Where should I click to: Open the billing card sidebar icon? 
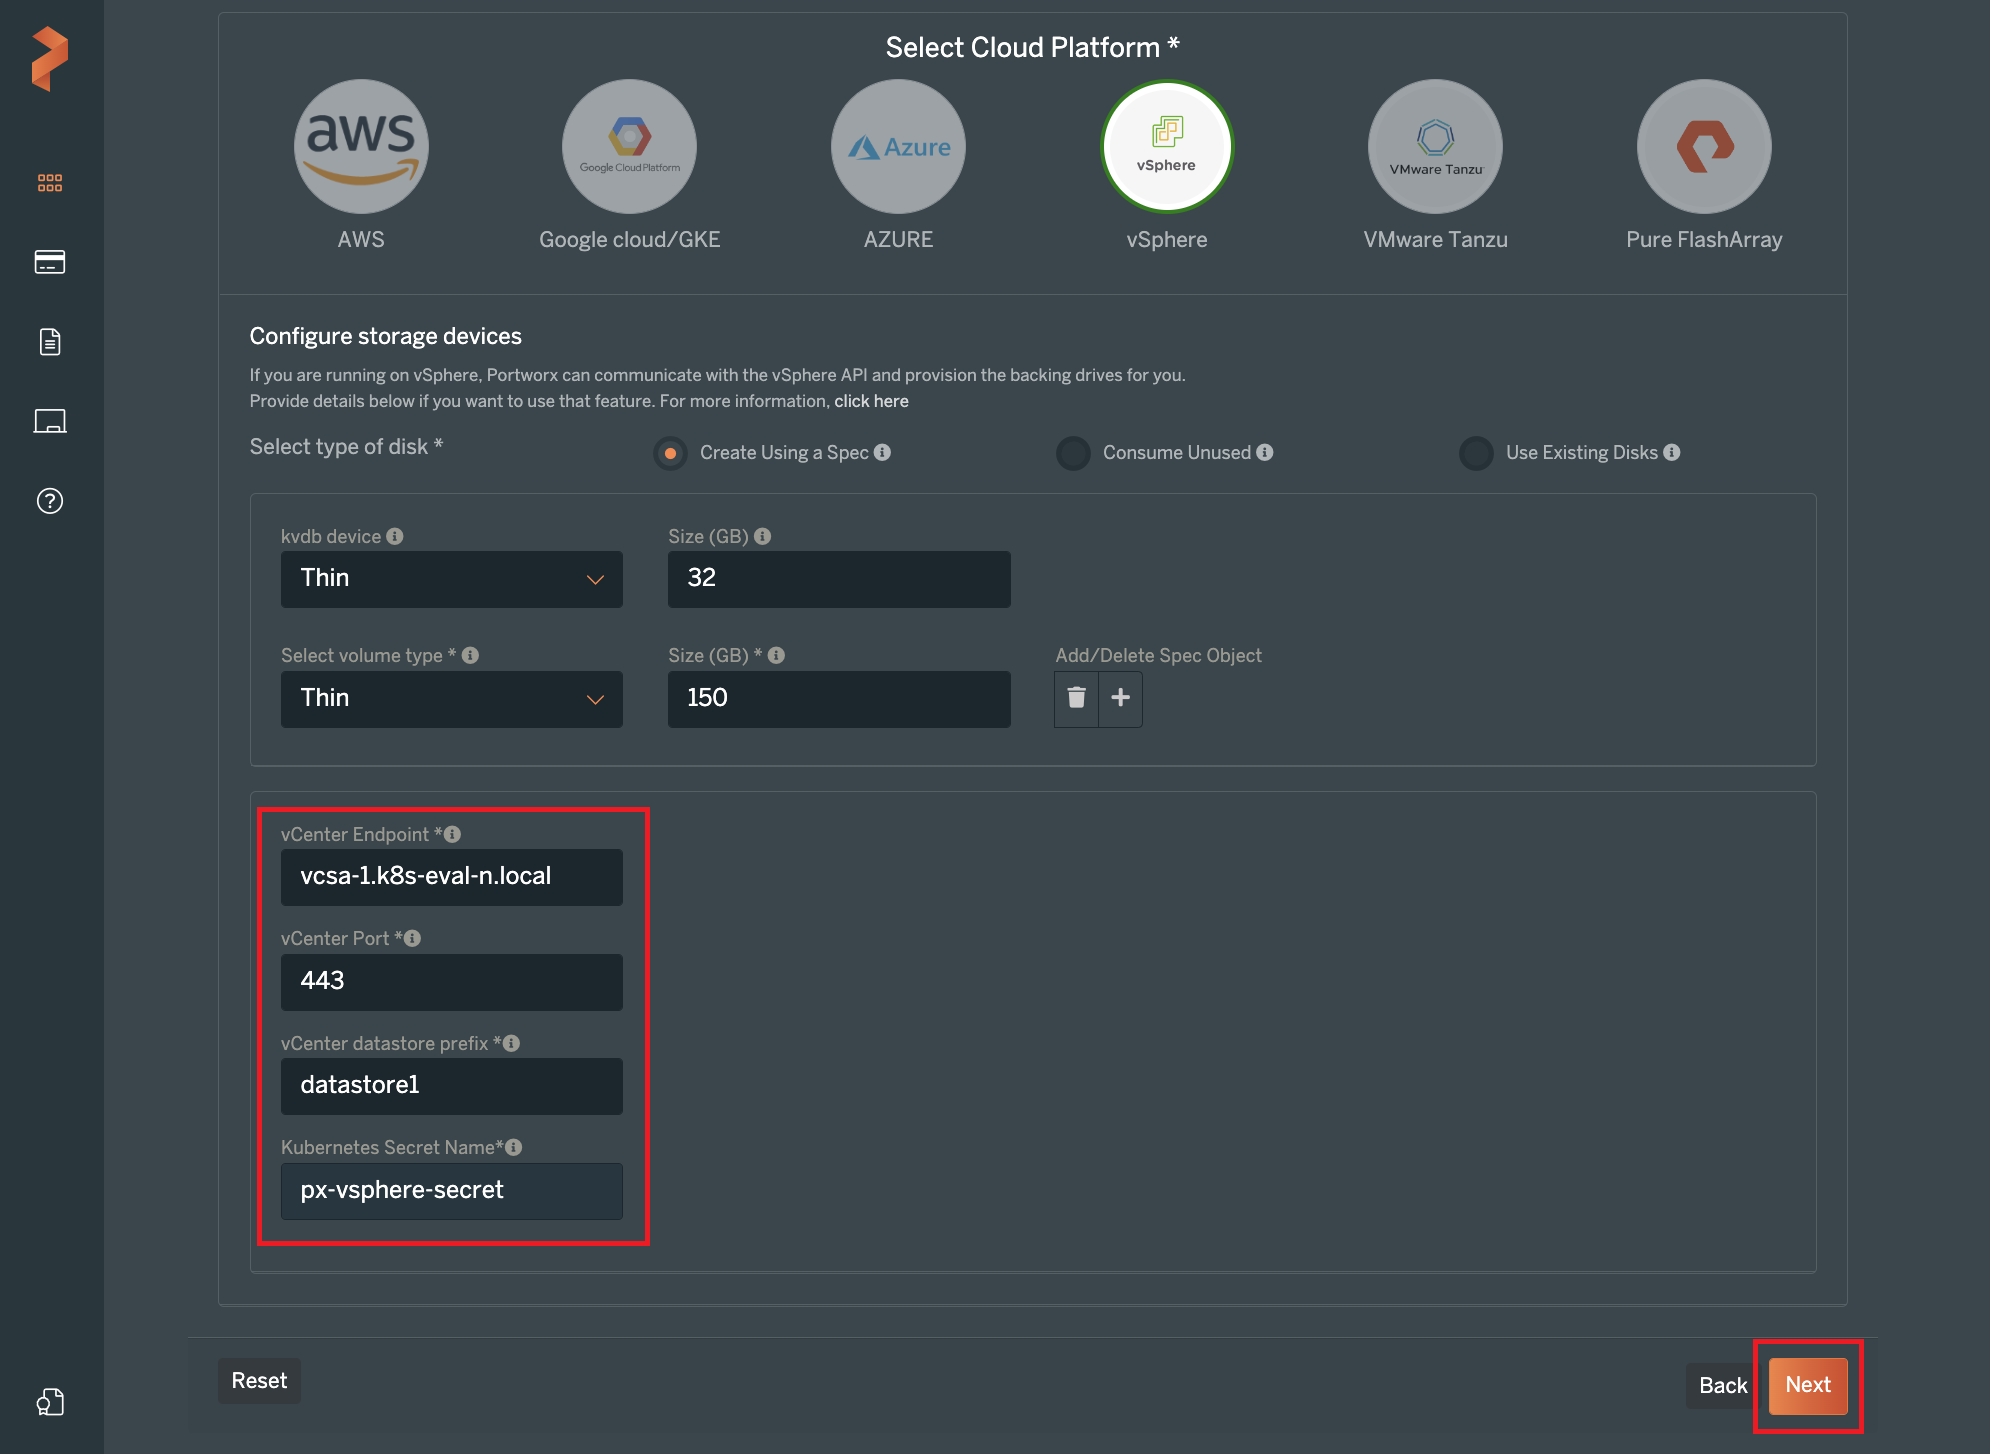[x=50, y=262]
